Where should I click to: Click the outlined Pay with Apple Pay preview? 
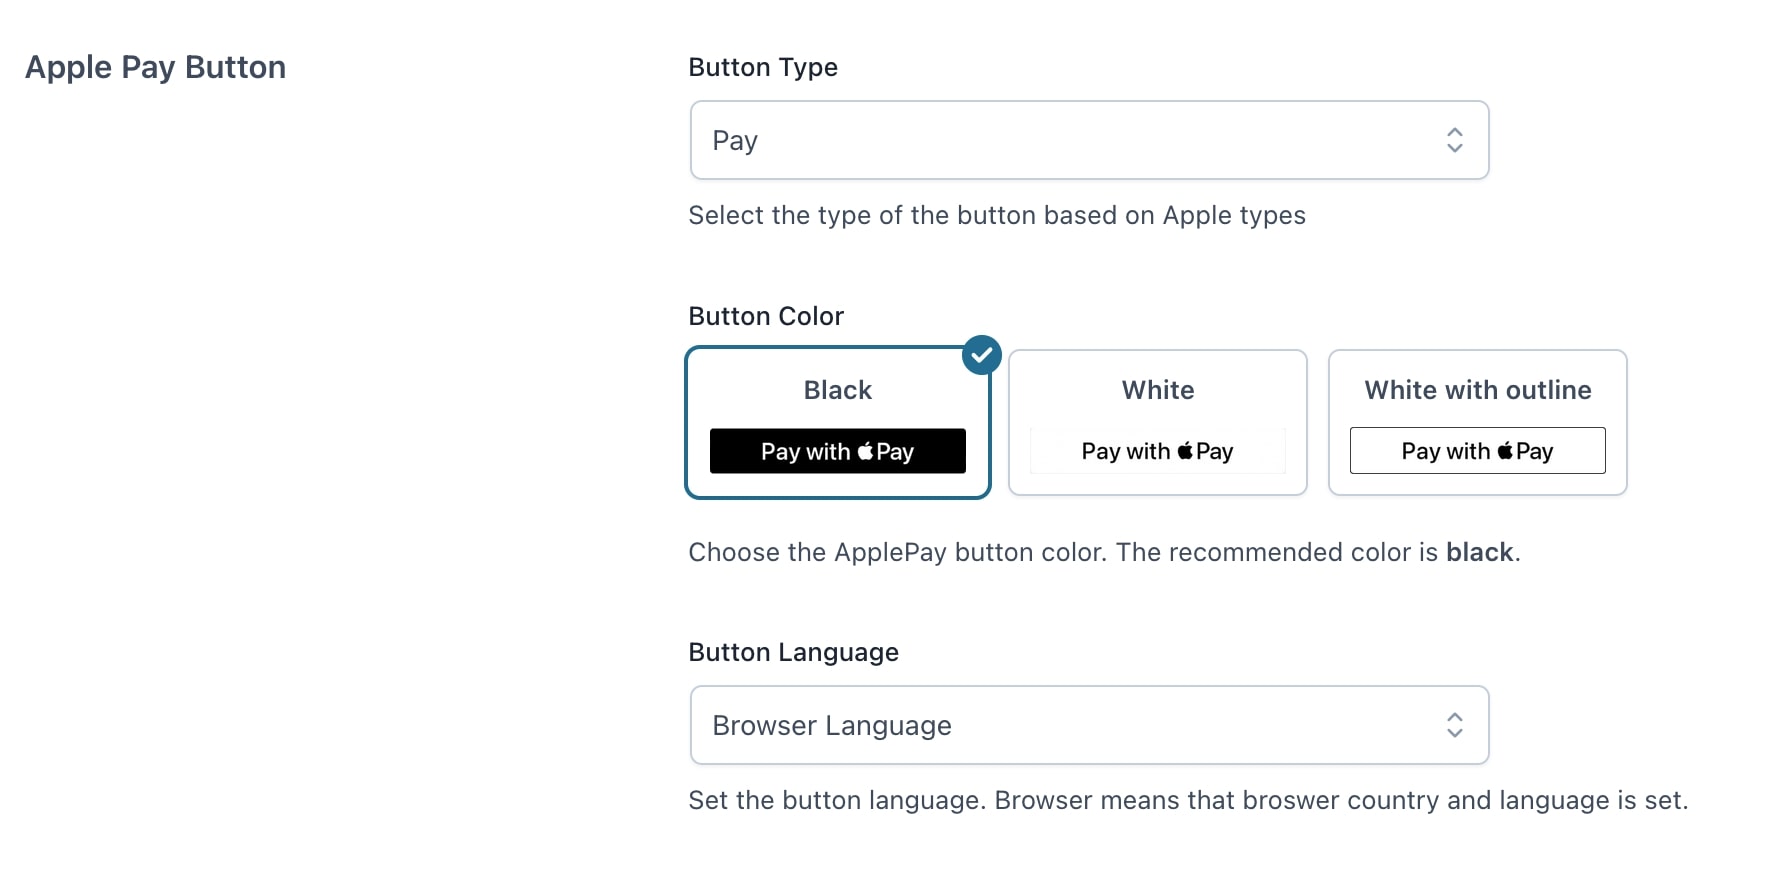point(1478,451)
